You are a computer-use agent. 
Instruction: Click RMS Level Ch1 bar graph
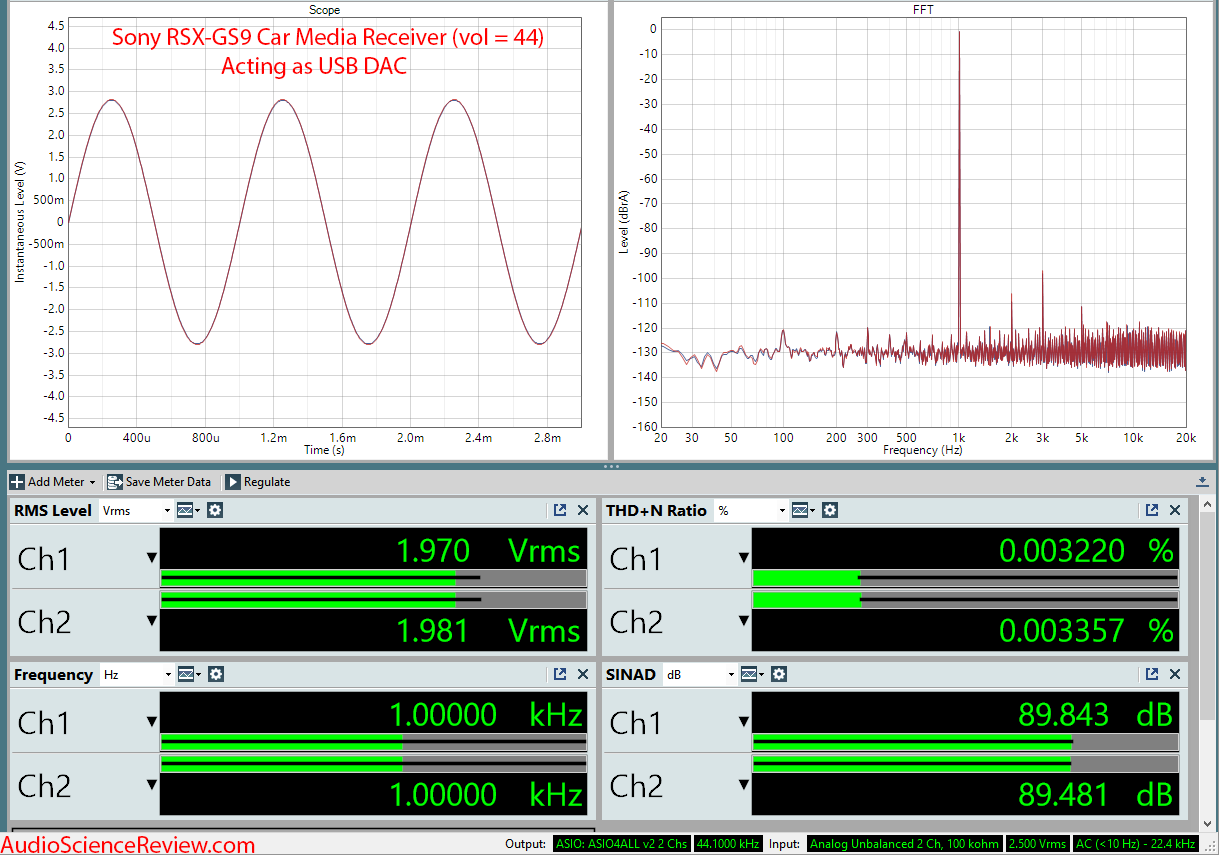click(373, 578)
